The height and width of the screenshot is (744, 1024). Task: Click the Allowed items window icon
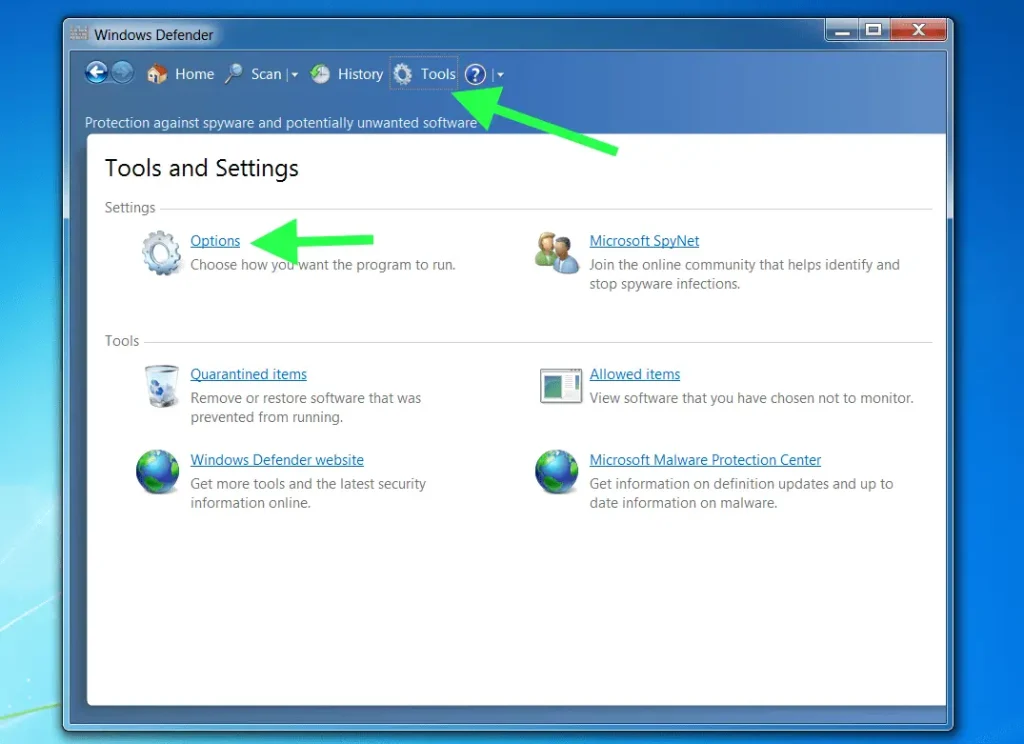(560, 386)
